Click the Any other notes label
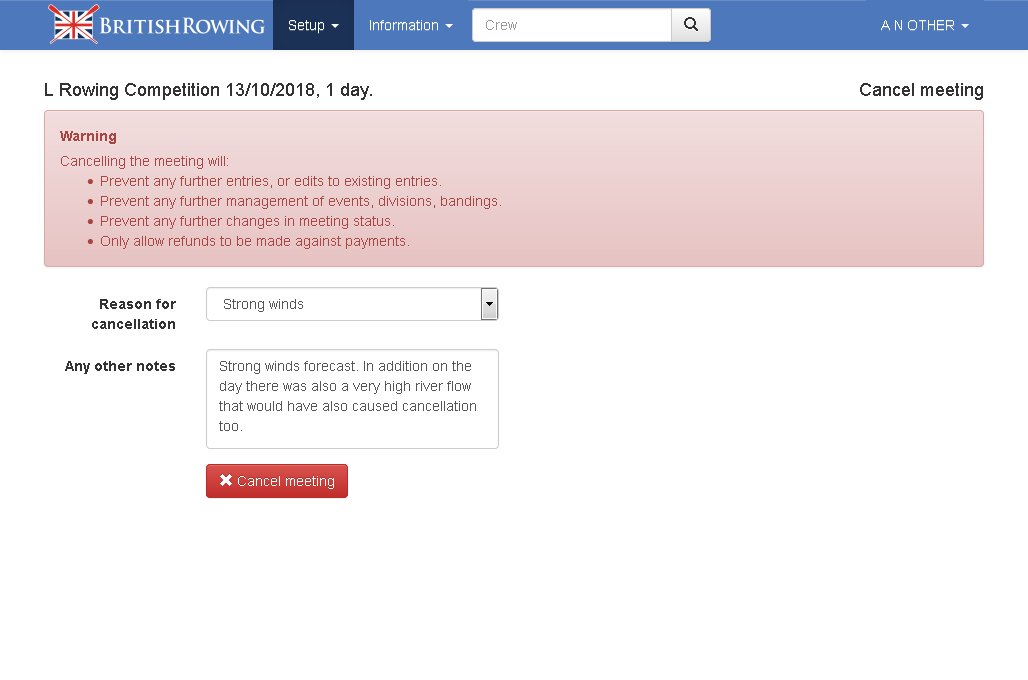This screenshot has width=1028, height=680. click(x=120, y=366)
